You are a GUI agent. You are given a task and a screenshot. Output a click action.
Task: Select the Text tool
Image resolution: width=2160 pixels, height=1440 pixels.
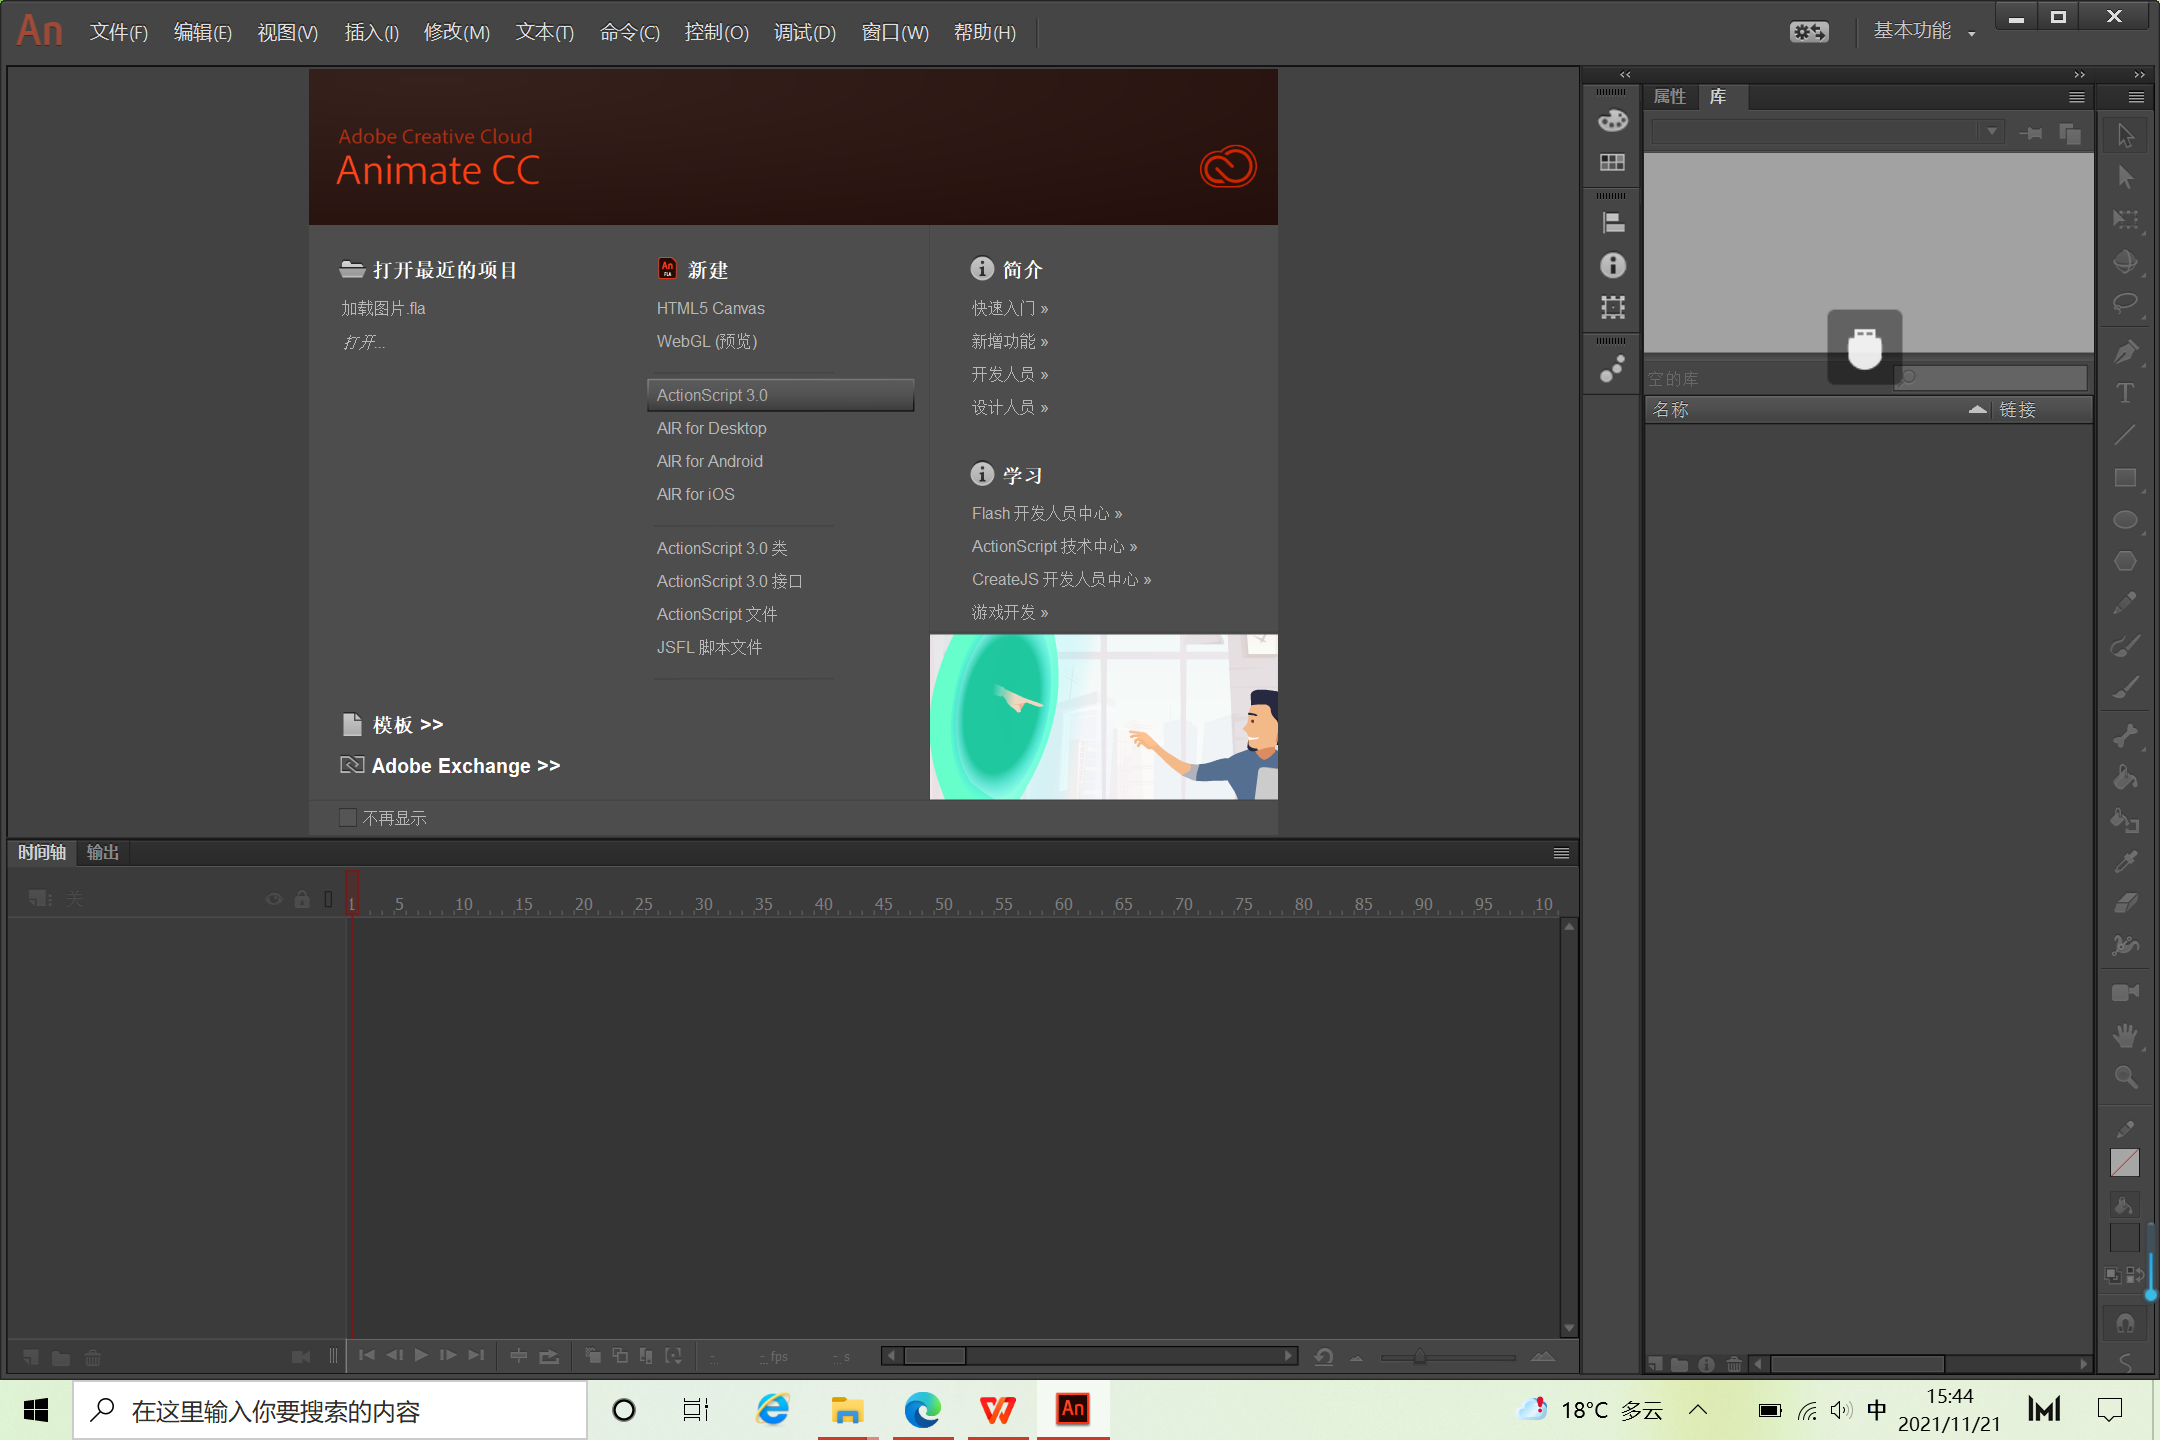pyautogui.click(x=2125, y=393)
